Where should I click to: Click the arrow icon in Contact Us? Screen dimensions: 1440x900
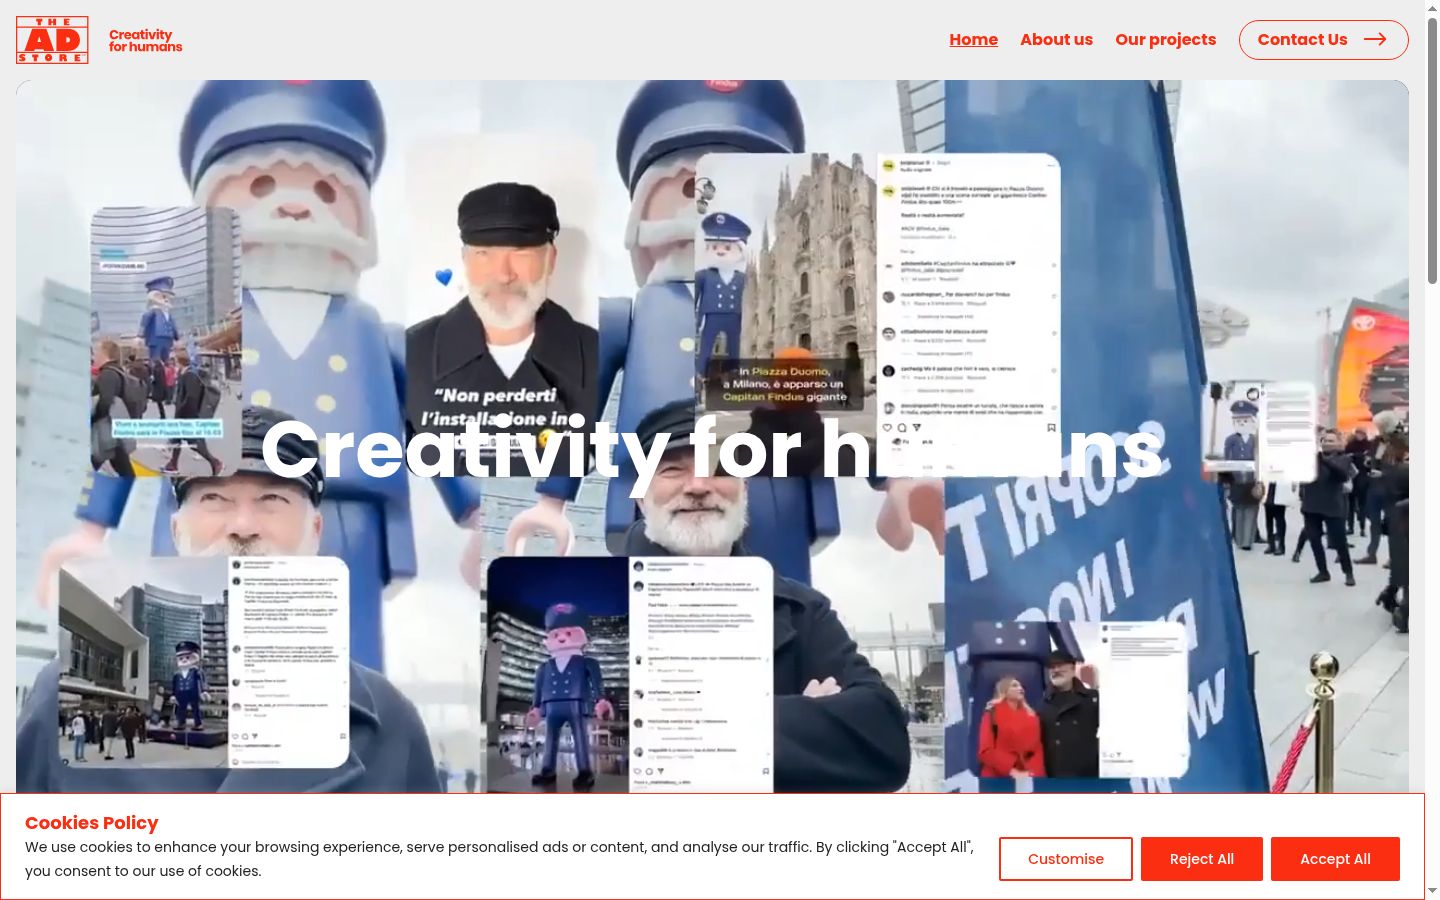(x=1375, y=40)
